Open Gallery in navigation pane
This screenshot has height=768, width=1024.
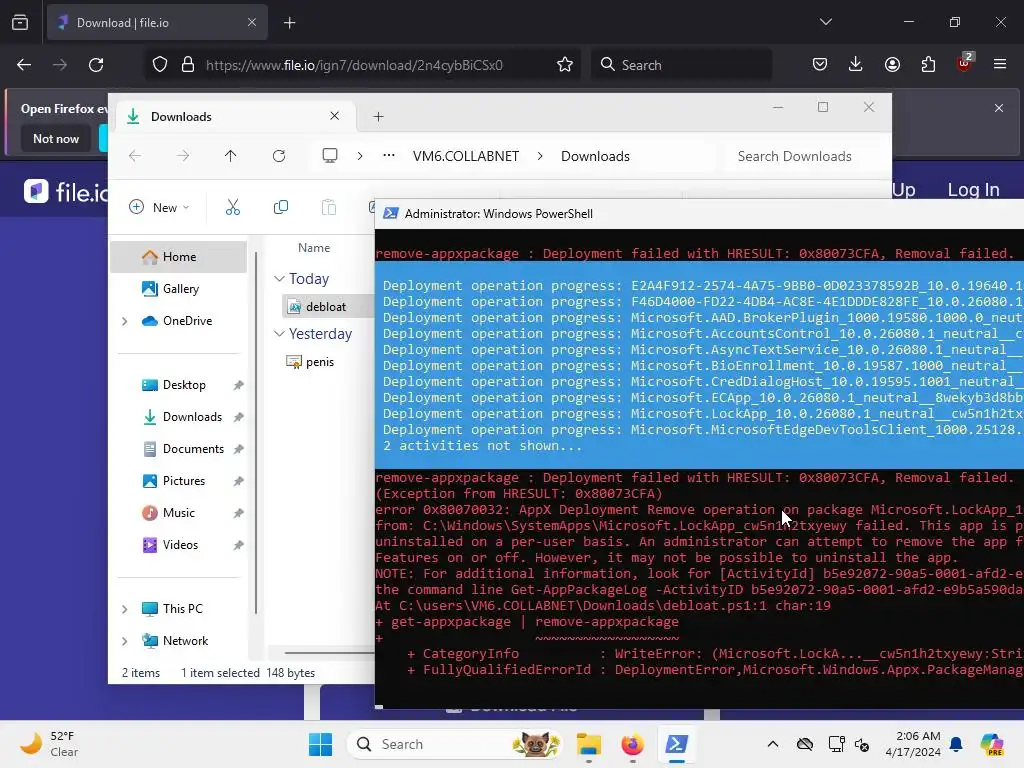178,289
